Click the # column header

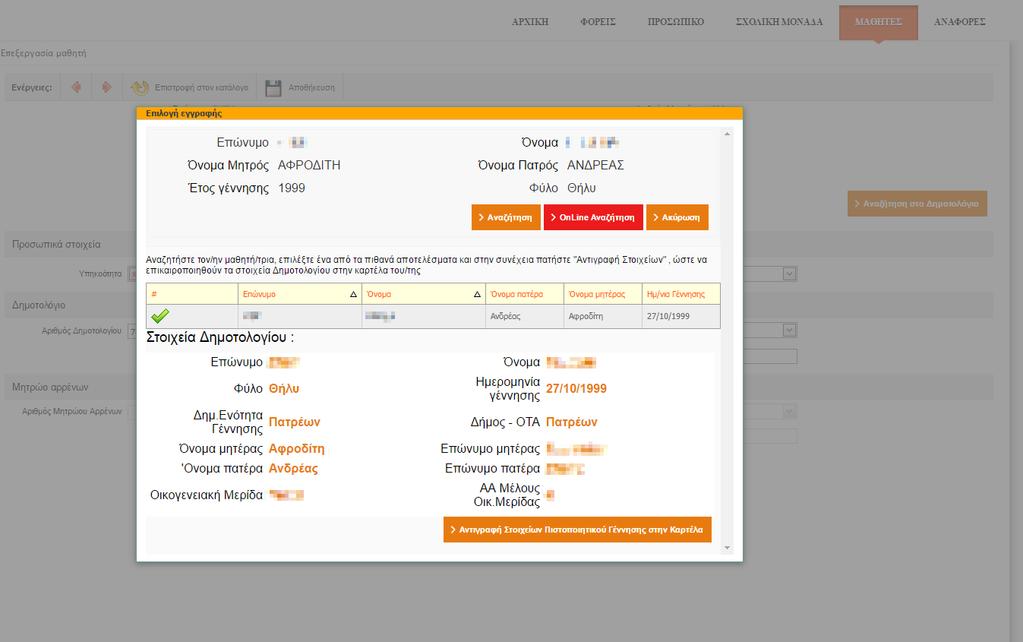(x=192, y=294)
